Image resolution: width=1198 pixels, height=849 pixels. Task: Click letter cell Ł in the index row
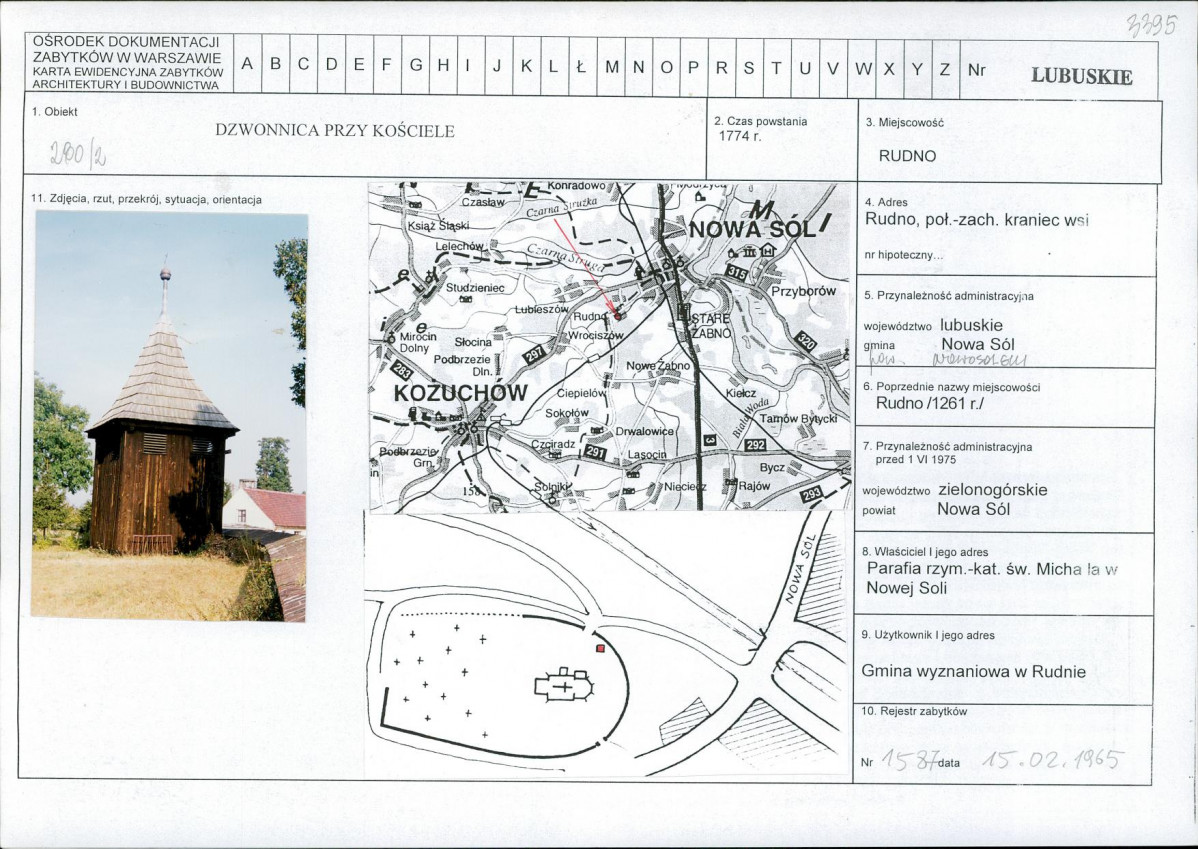581,66
